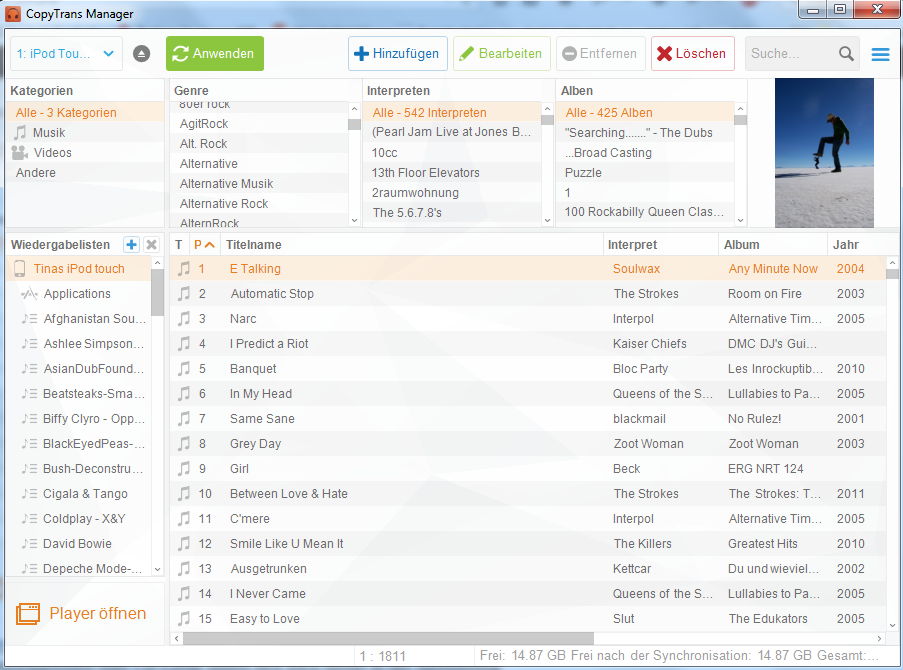
Task: Click the music note icon for Easy to Love
Action: pyautogui.click(x=184, y=619)
